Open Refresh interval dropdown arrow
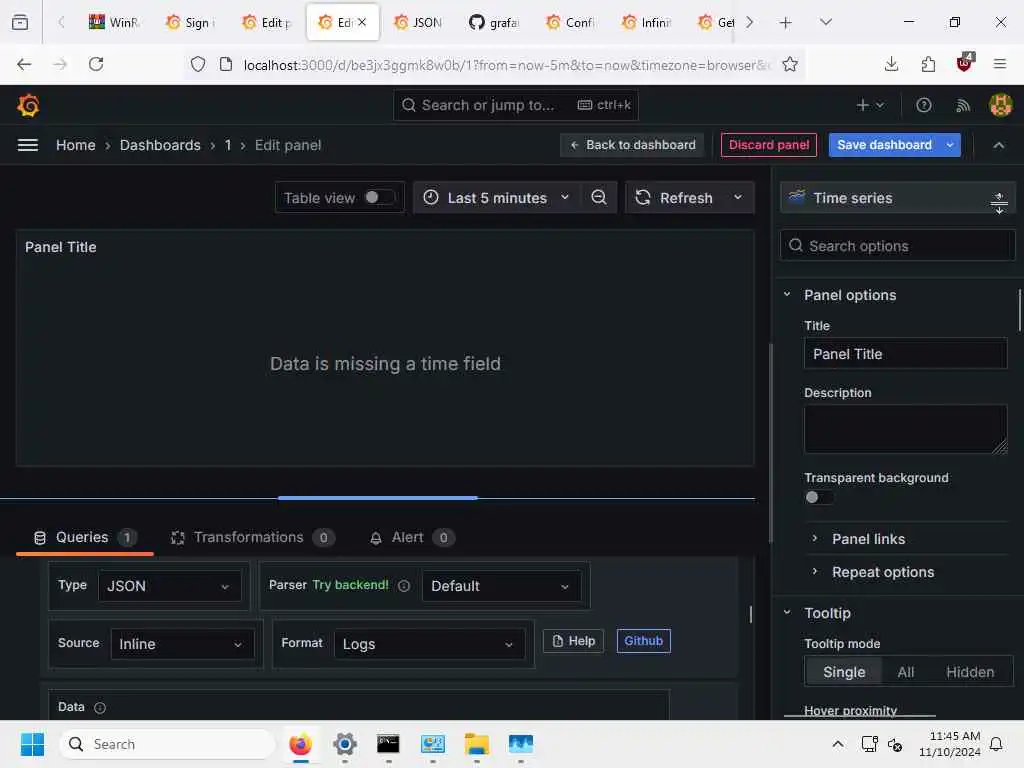Image resolution: width=1024 pixels, height=768 pixels. pos(738,197)
